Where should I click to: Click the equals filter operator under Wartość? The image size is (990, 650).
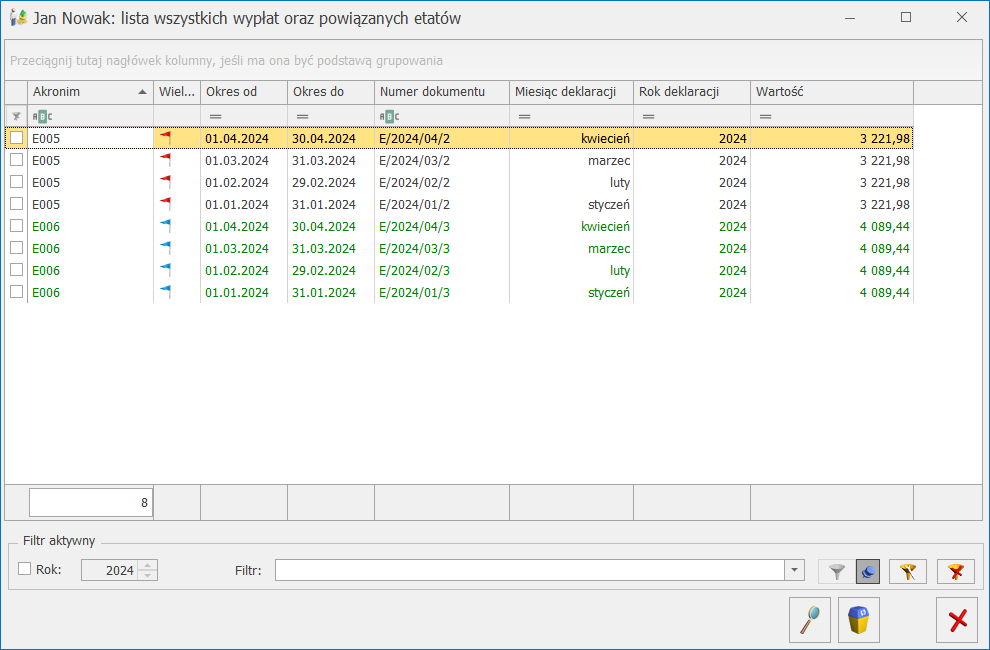click(x=766, y=116)
